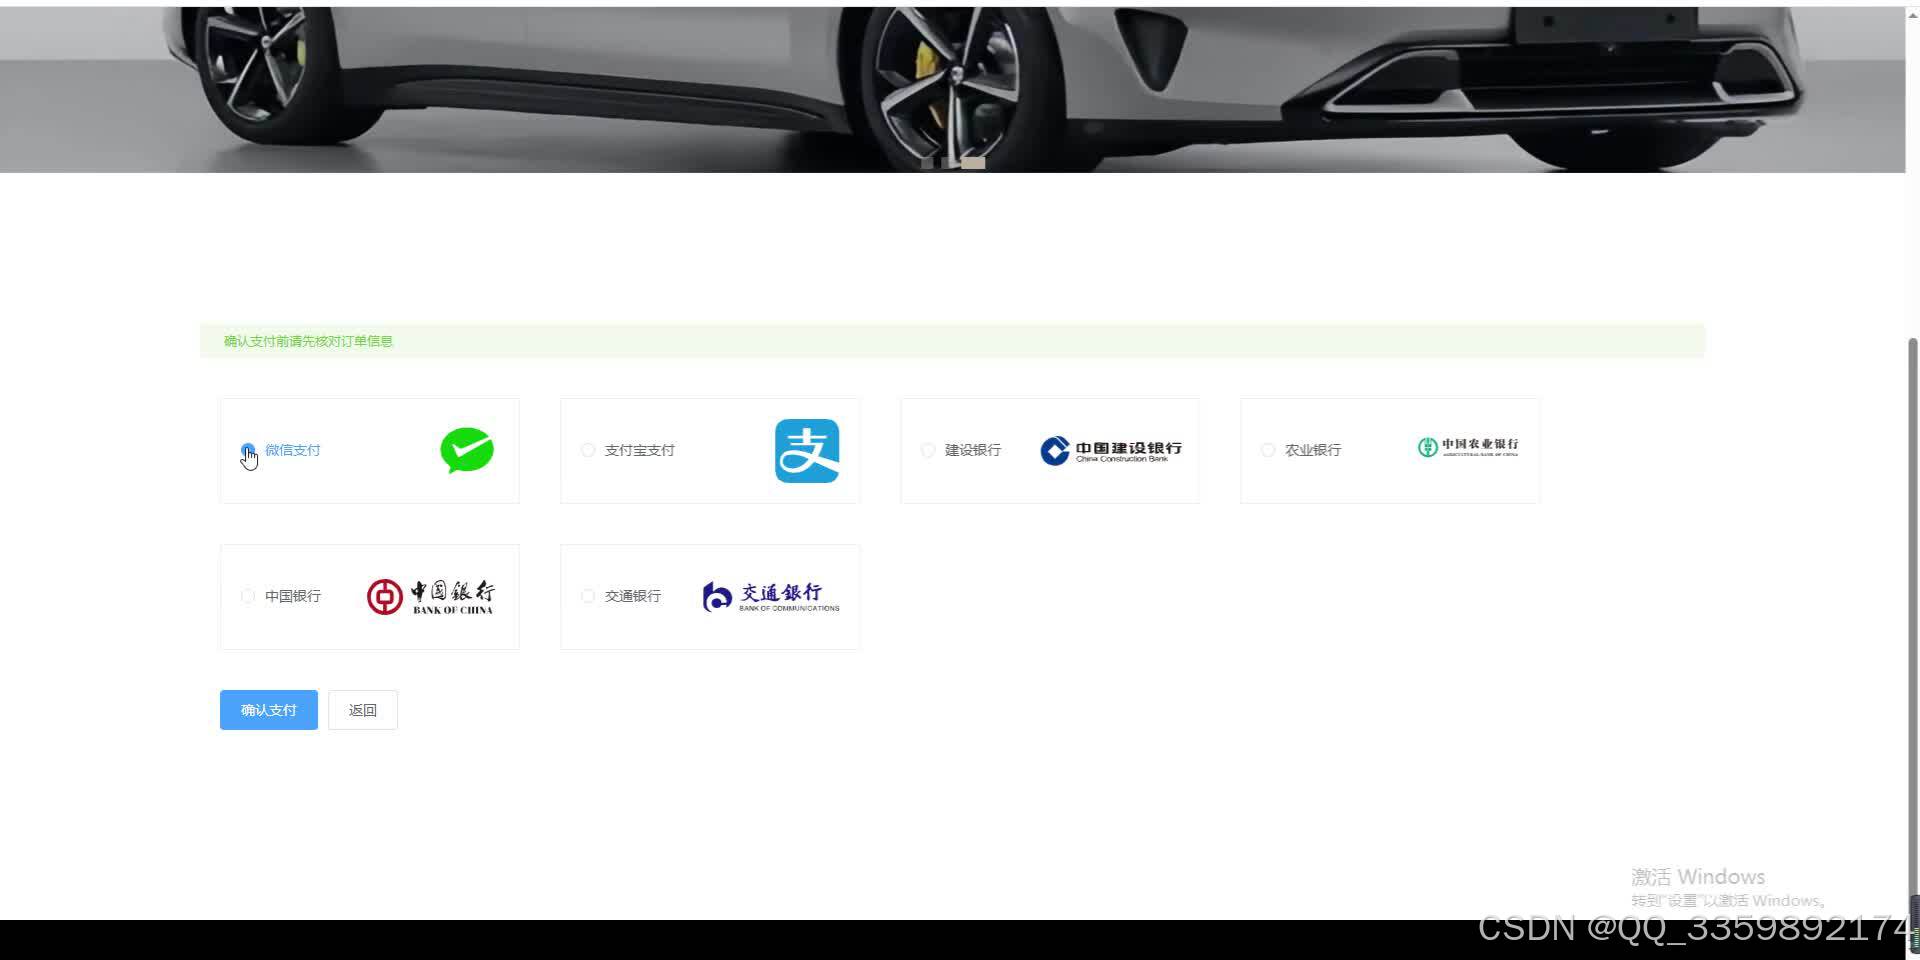
Task: Click the 中国银行 label text
Action: pyautogui.click(x=293, y=596)
